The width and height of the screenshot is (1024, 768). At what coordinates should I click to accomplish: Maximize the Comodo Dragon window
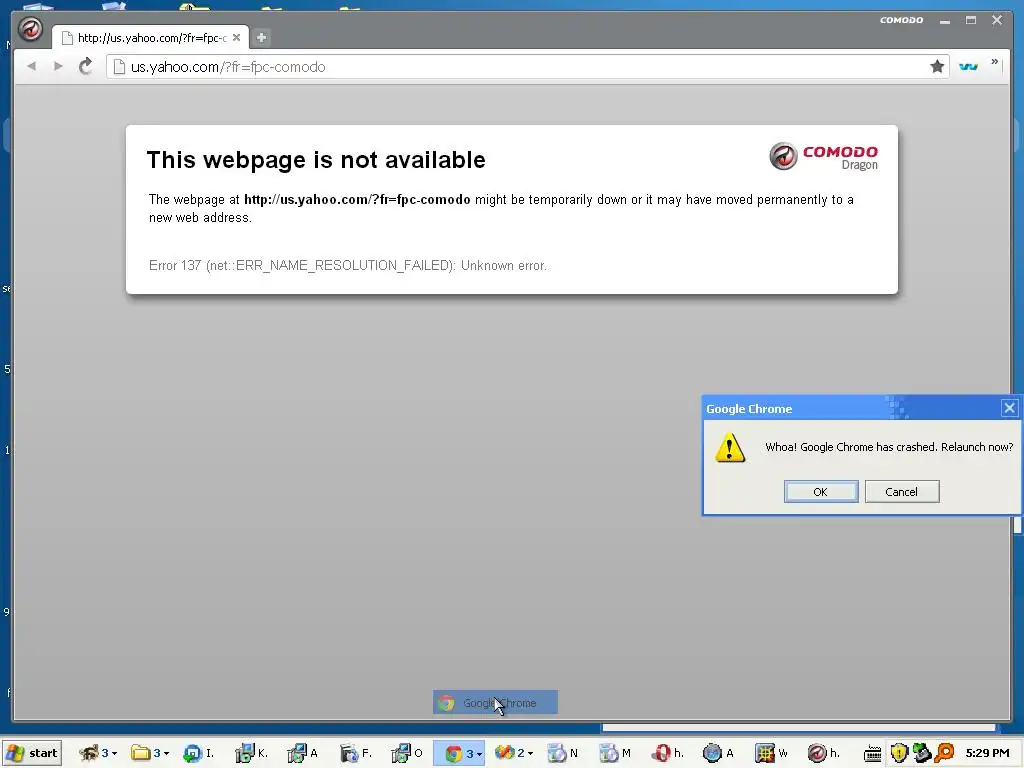point(971,20)
